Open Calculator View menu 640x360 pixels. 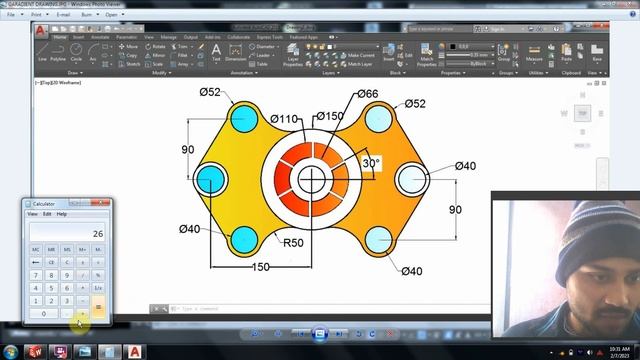pos(32,214)
